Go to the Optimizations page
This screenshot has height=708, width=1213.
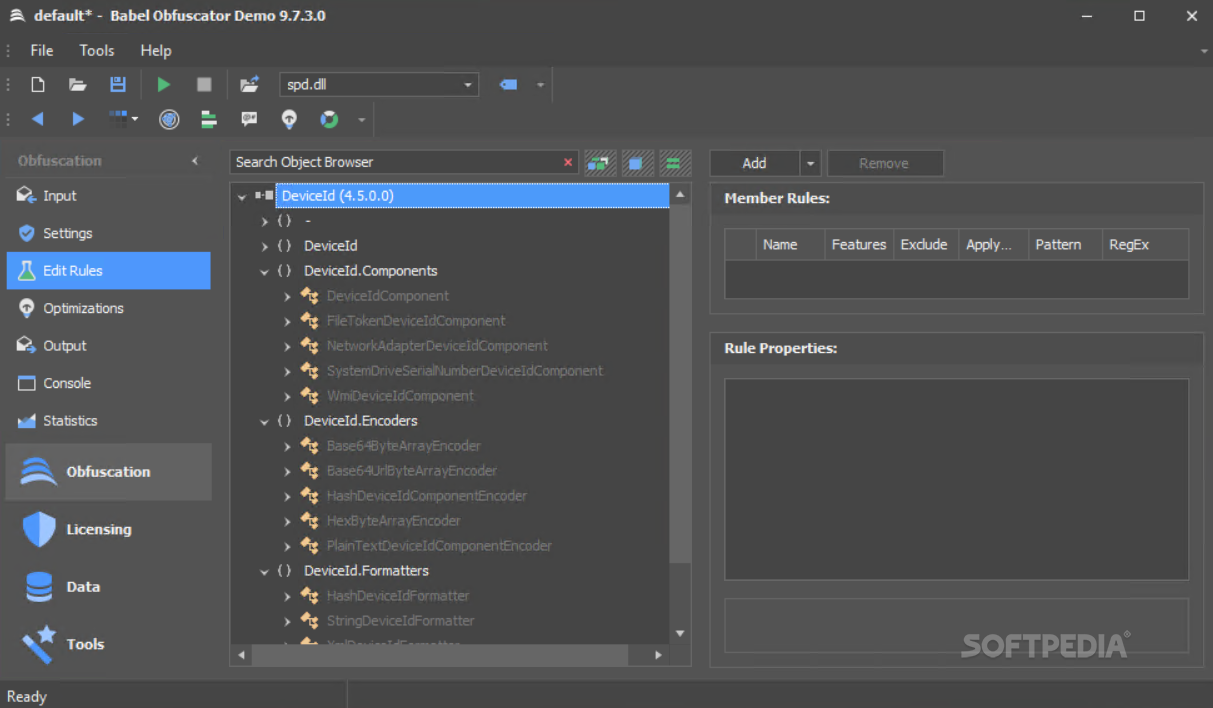pyautogui.click(x=108, y=308)
